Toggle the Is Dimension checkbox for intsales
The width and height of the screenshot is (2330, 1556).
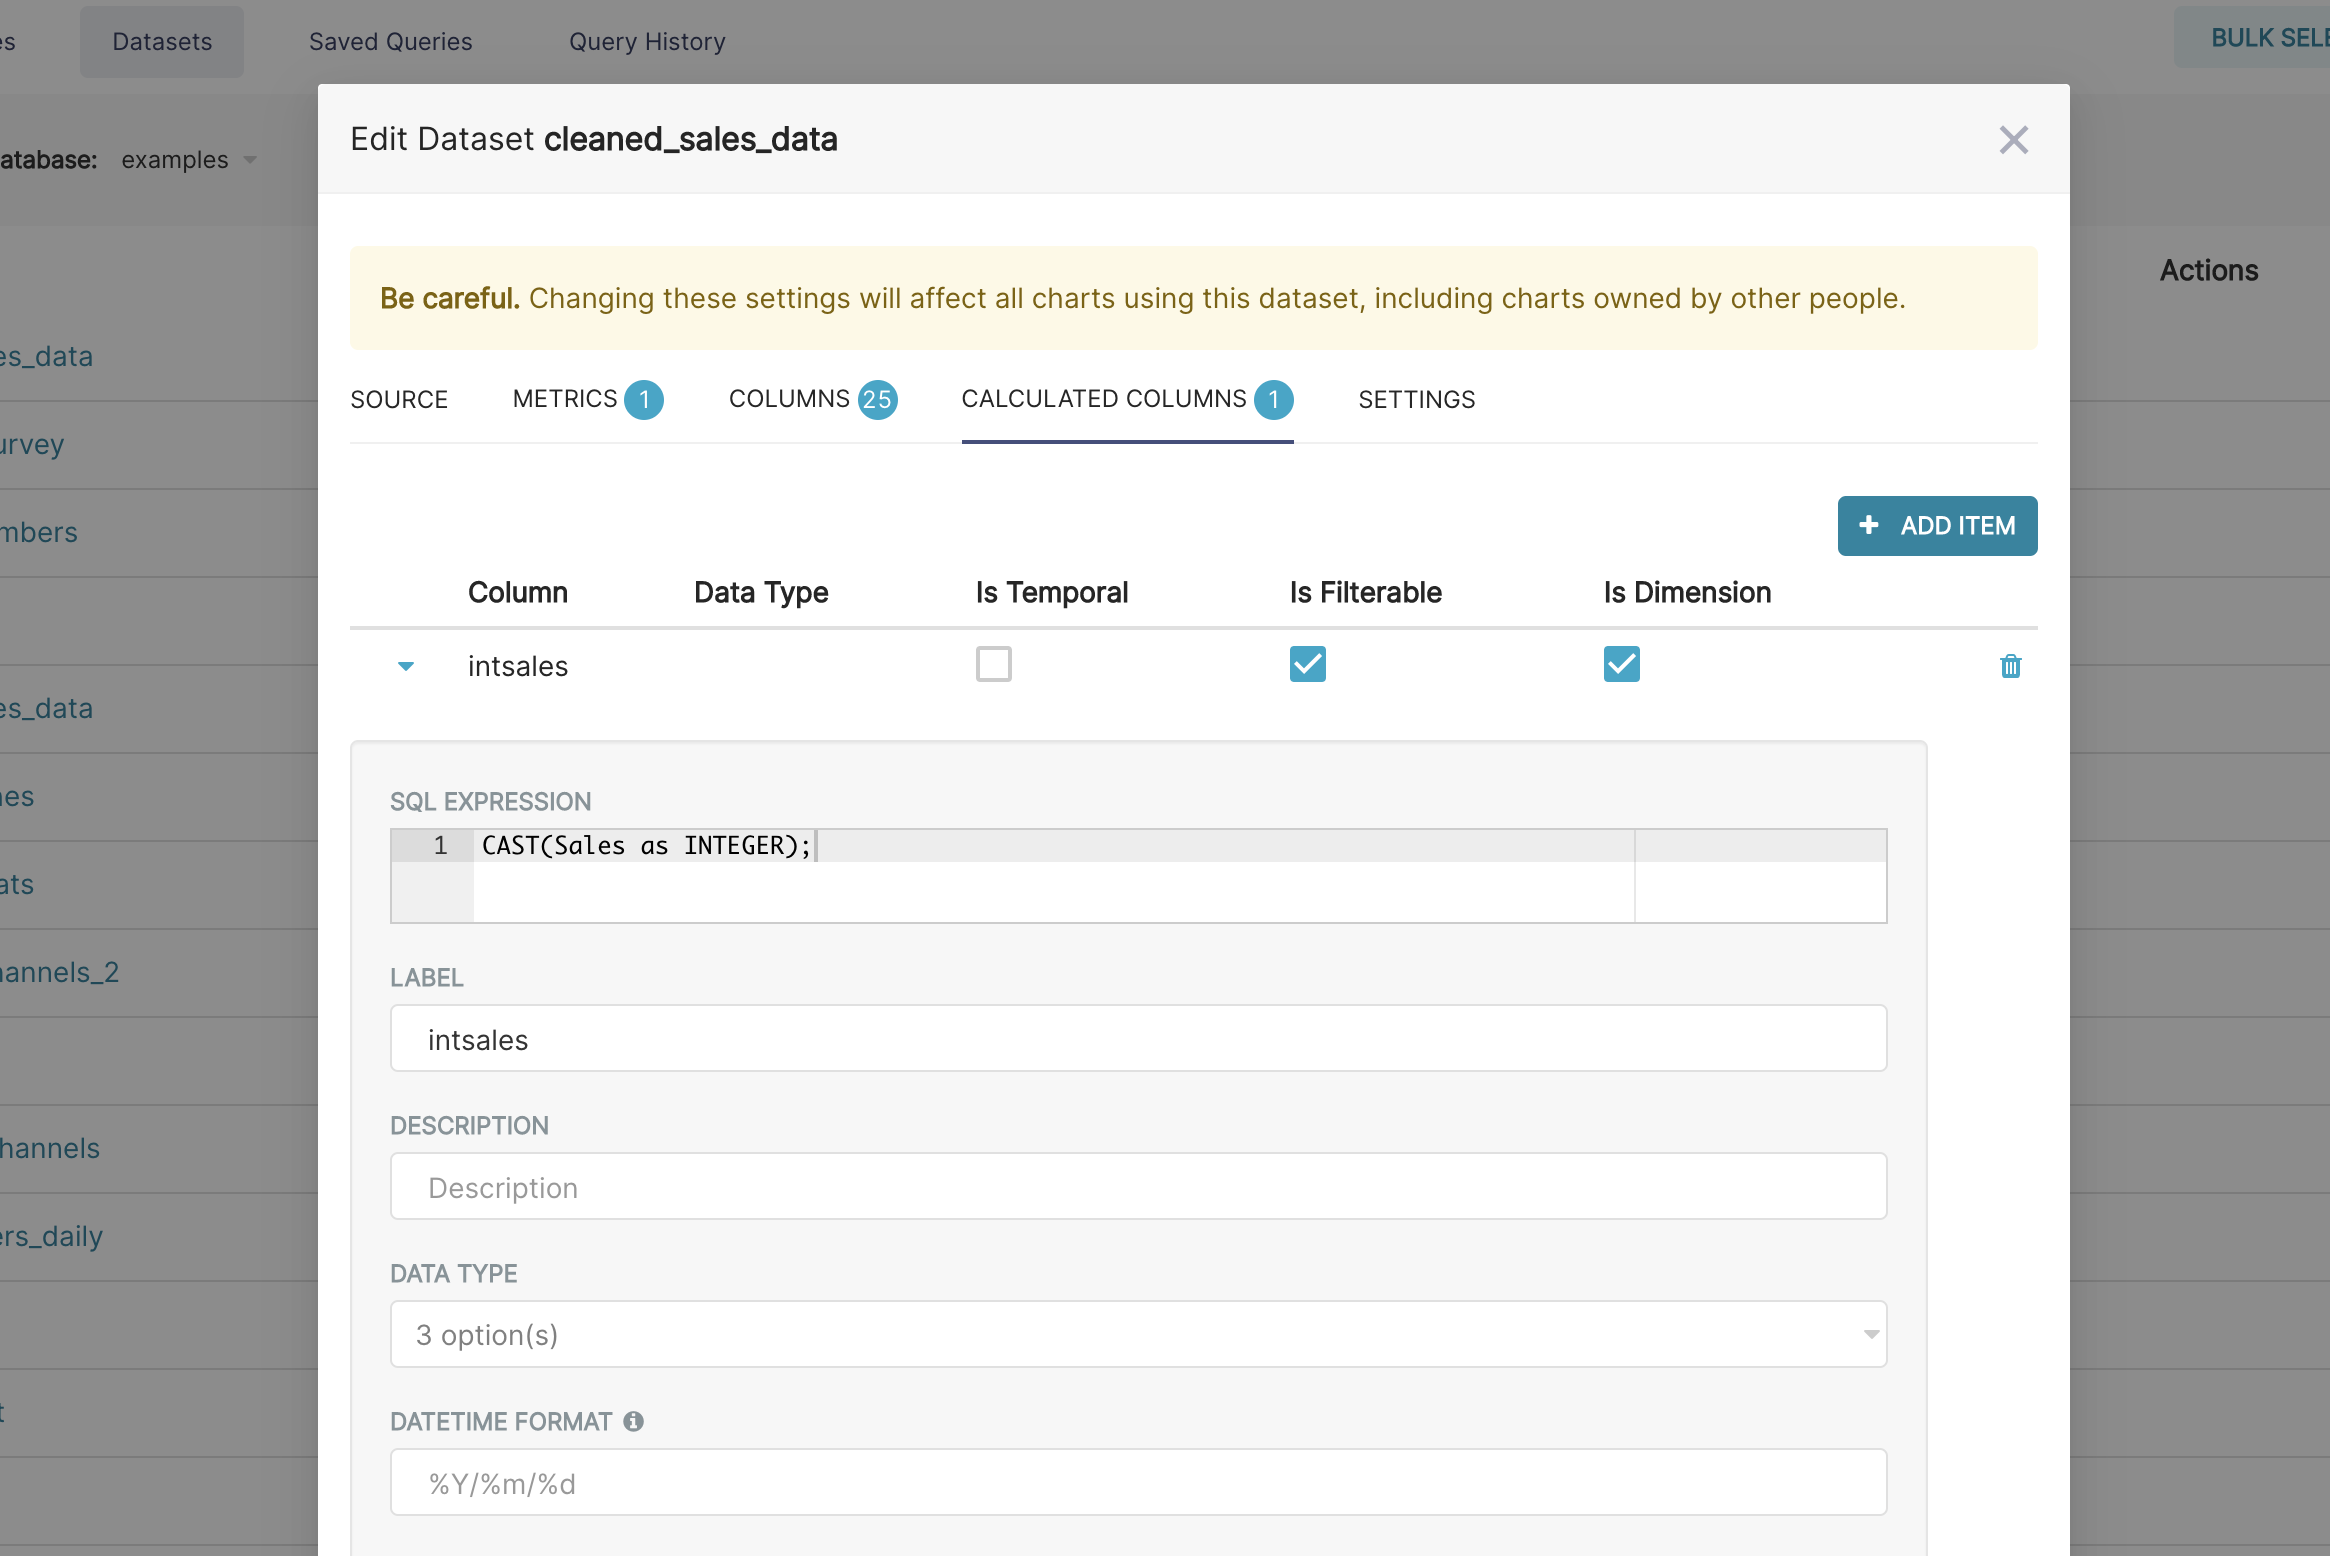pyautogui.click(x=1622, y=663)
